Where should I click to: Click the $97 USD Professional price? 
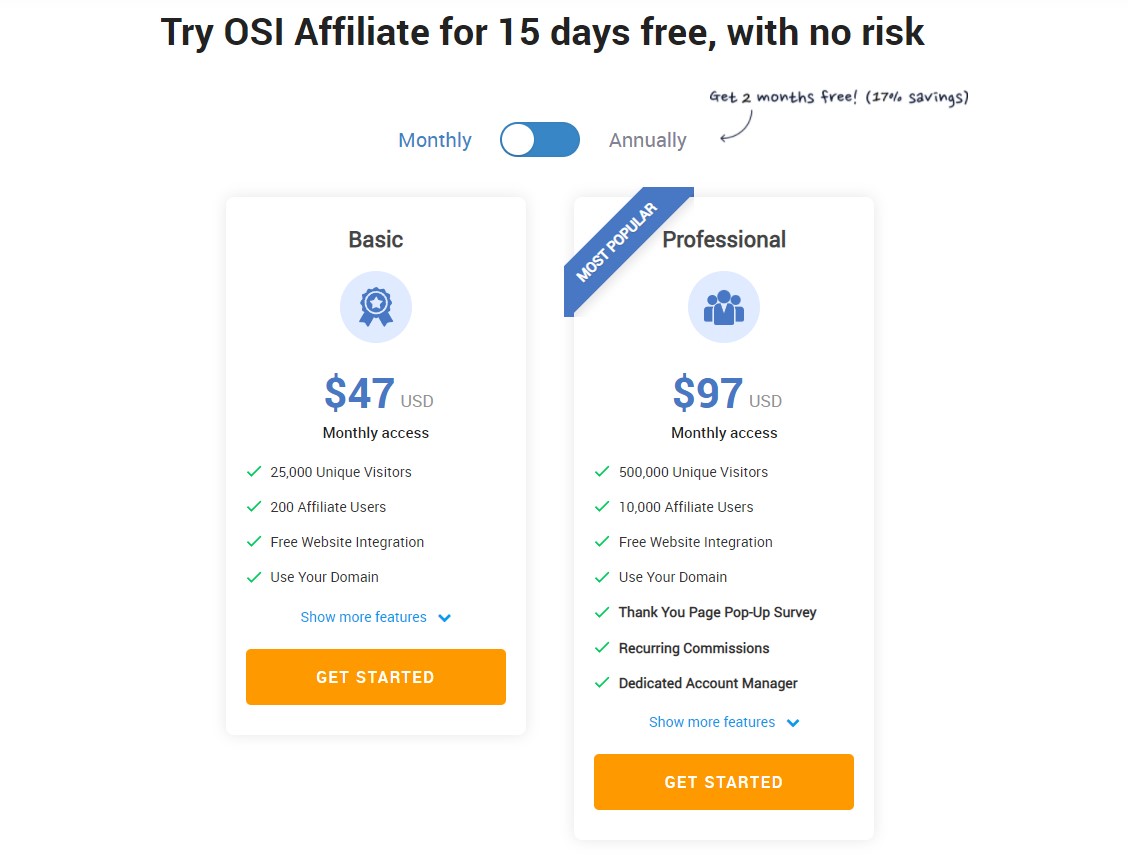(727, 393)
